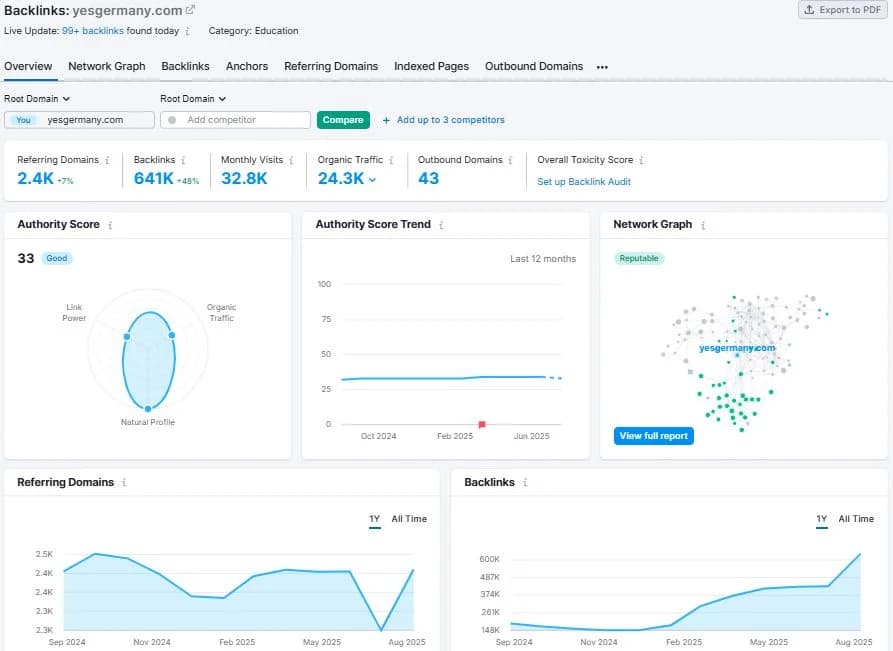Select All Time in Referring Domains chart
This screenshot has width=893, height=651.
[x=409, y=519]
